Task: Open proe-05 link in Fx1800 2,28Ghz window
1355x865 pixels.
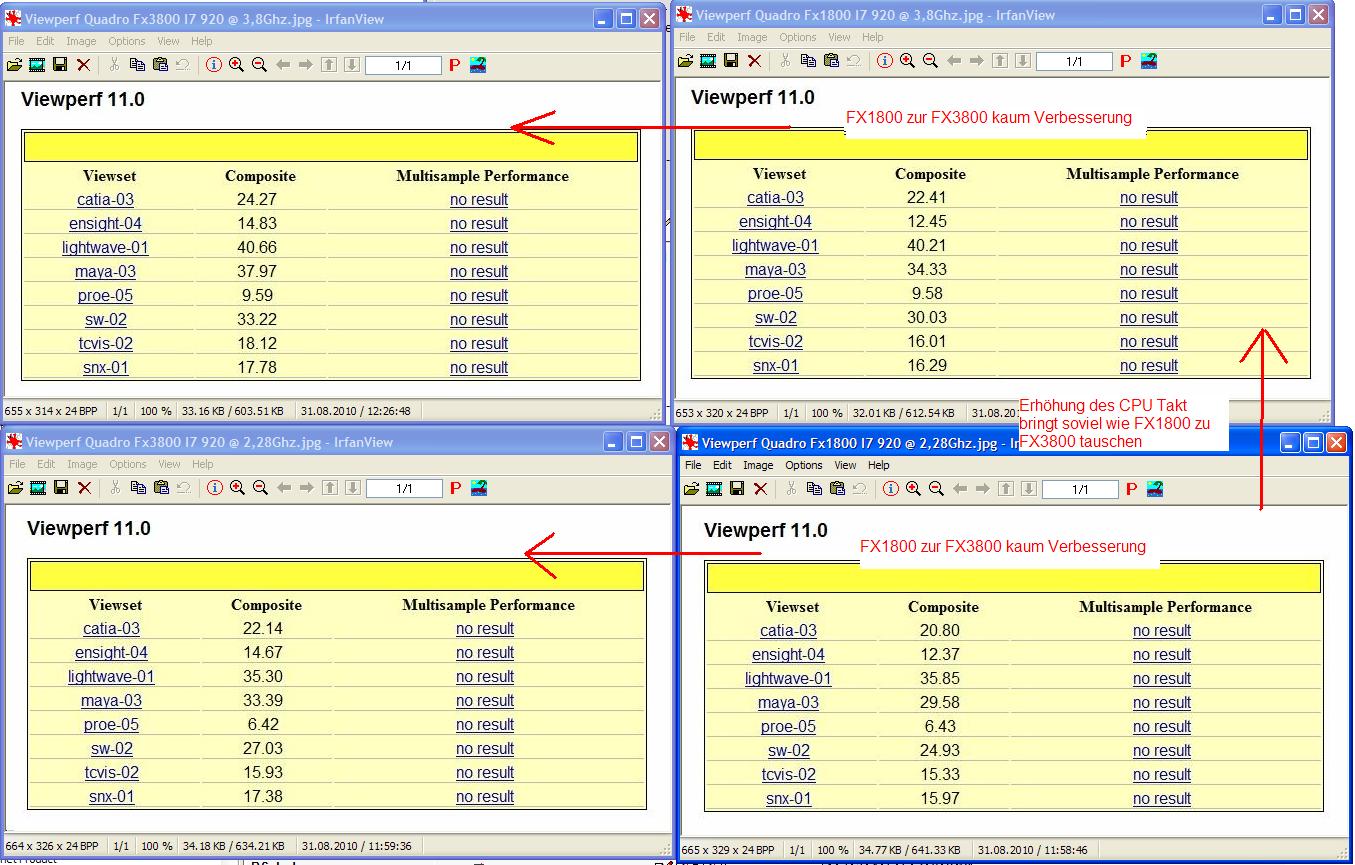Action: tap(788, 726)
